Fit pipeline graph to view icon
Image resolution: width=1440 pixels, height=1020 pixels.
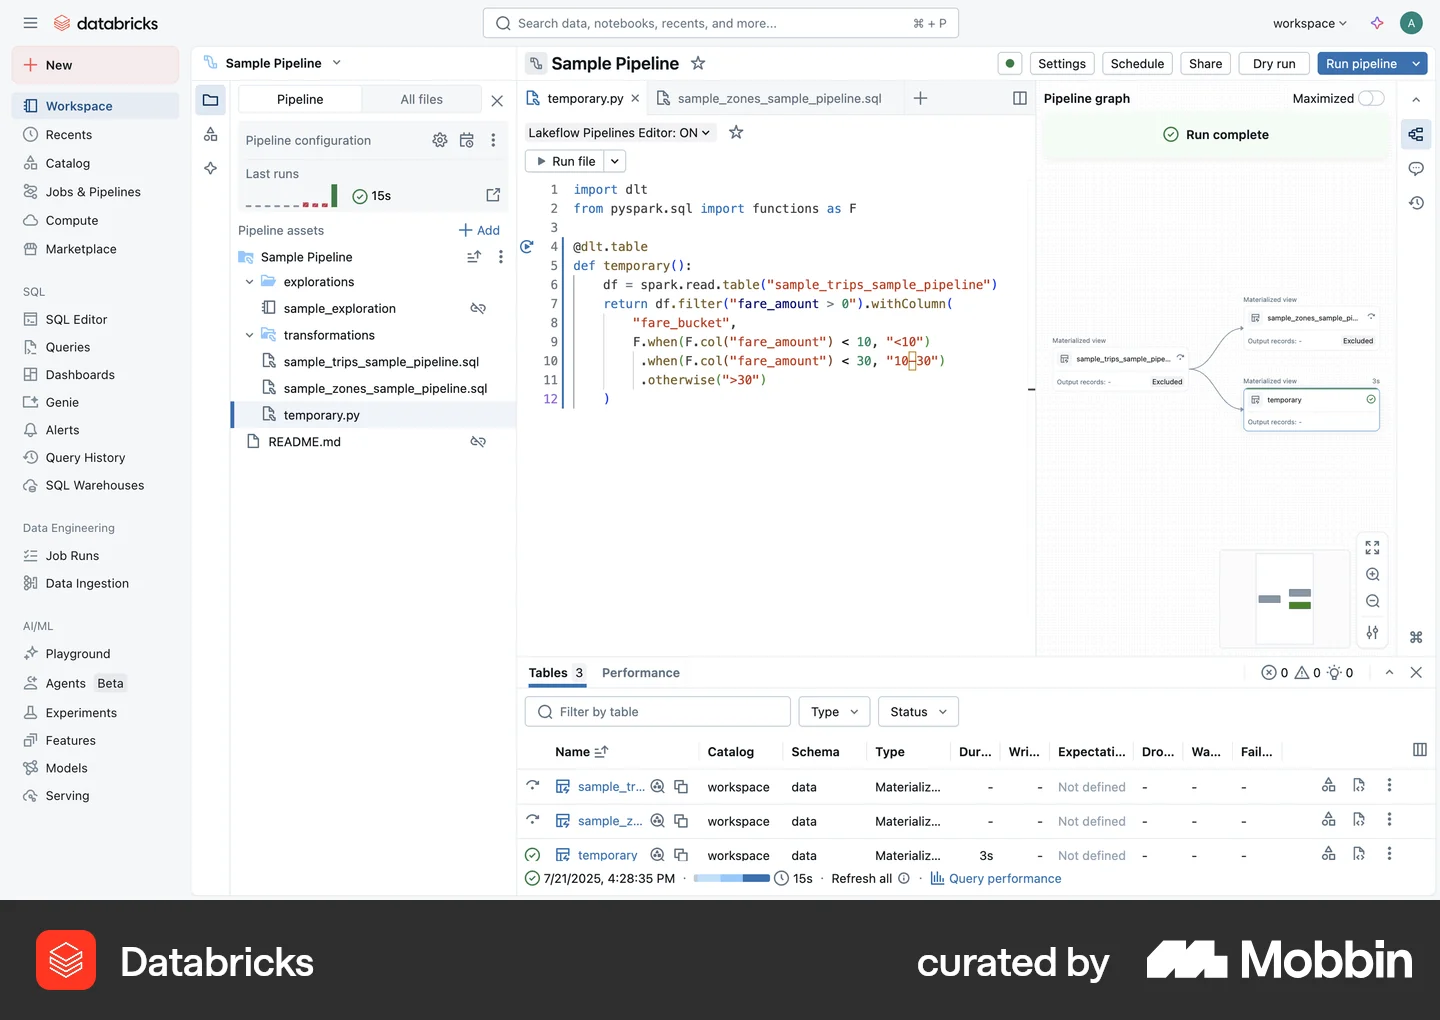tap(1373, 548)
